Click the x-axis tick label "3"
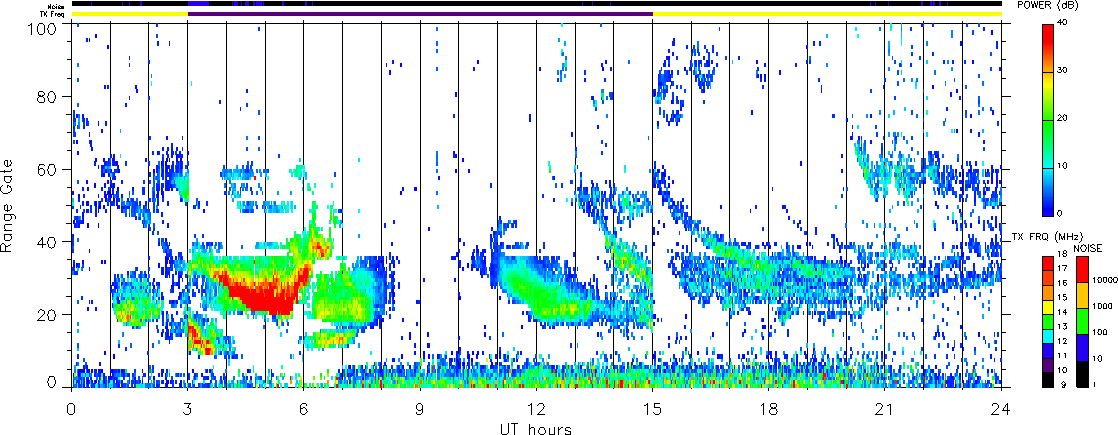Screen dimensions: 1118x435 coord(188,409)
